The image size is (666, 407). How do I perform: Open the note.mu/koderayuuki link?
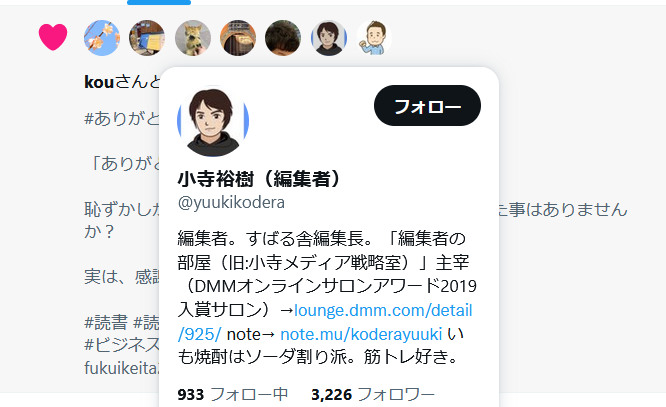[361, 334]
